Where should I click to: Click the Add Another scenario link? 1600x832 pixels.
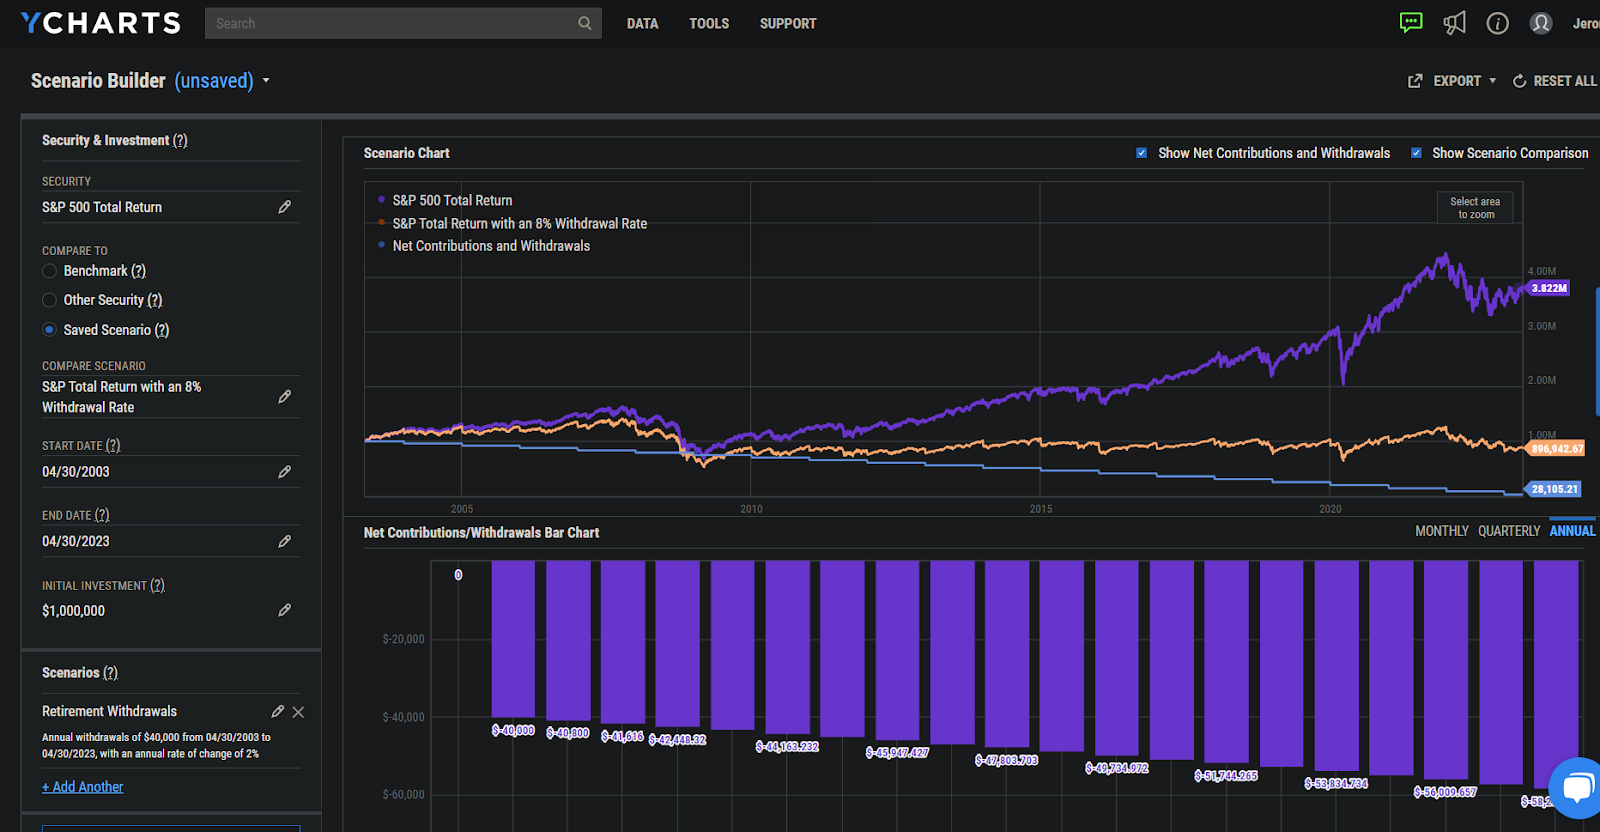83,787
